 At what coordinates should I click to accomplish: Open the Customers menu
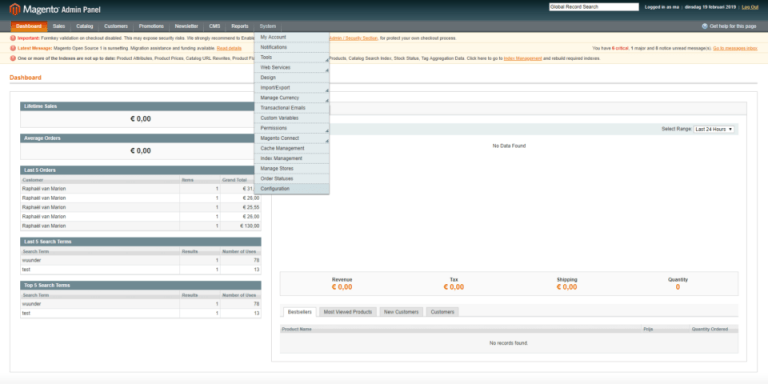116,26
